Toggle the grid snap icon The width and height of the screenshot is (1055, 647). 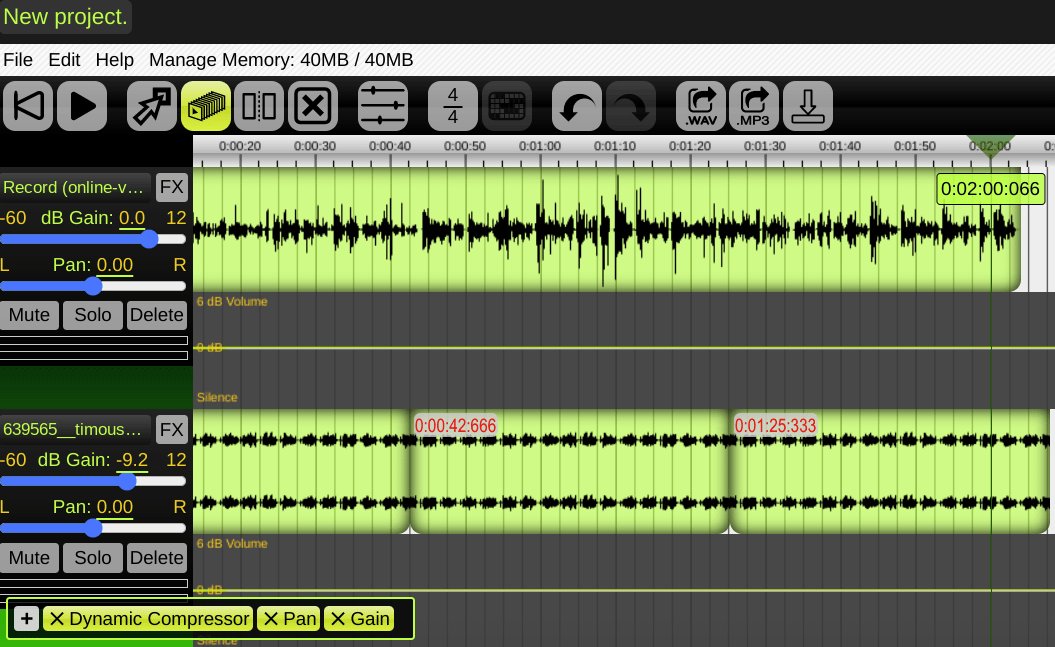(x=507, y=106)
